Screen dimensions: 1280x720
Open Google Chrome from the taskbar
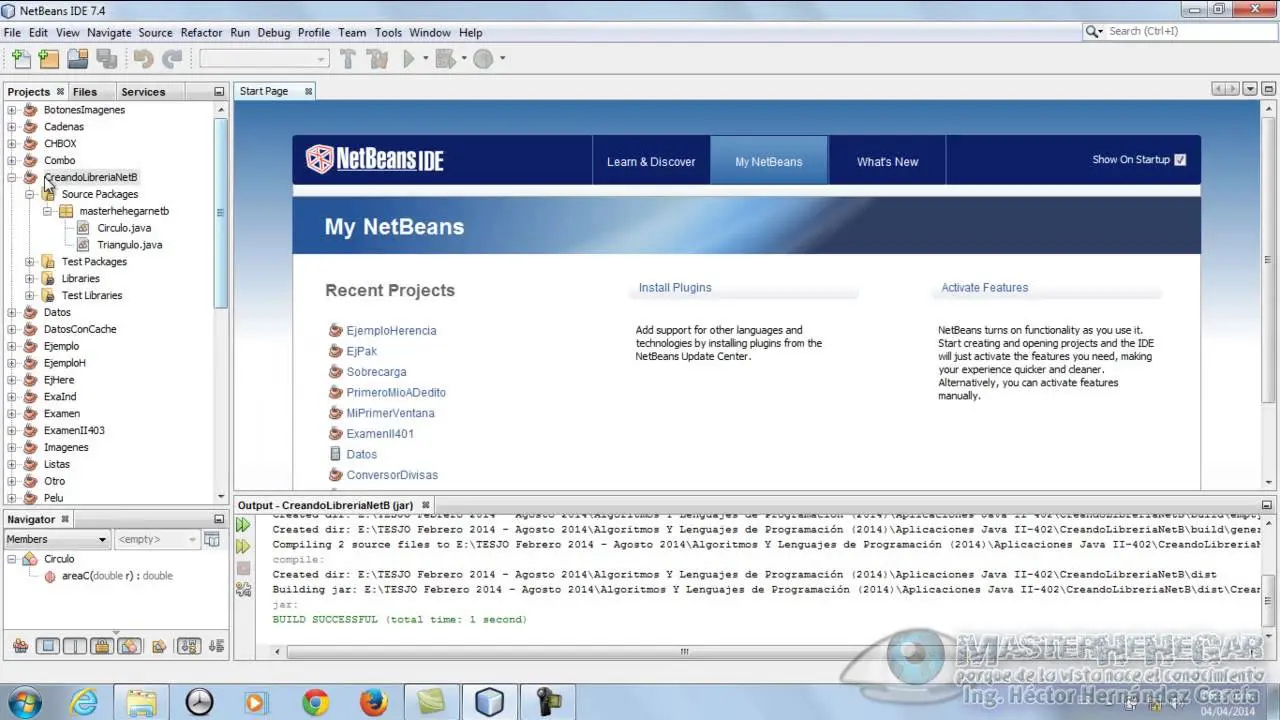pos(316,702)
